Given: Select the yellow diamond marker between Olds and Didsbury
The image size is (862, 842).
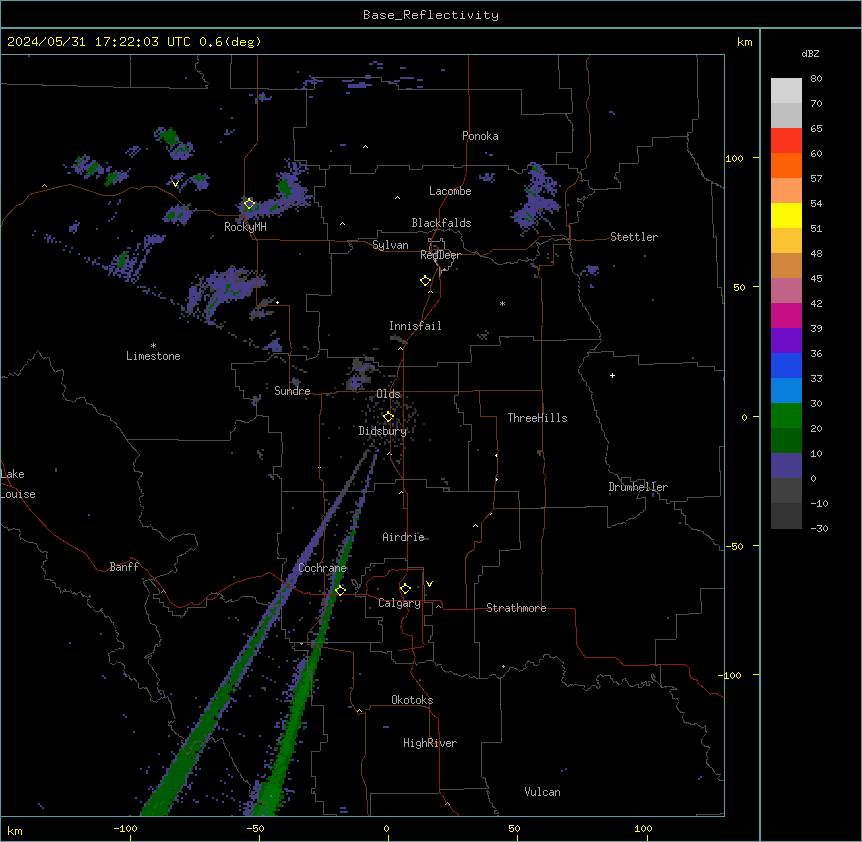Looking at the screenshot, I should point(389,417).
